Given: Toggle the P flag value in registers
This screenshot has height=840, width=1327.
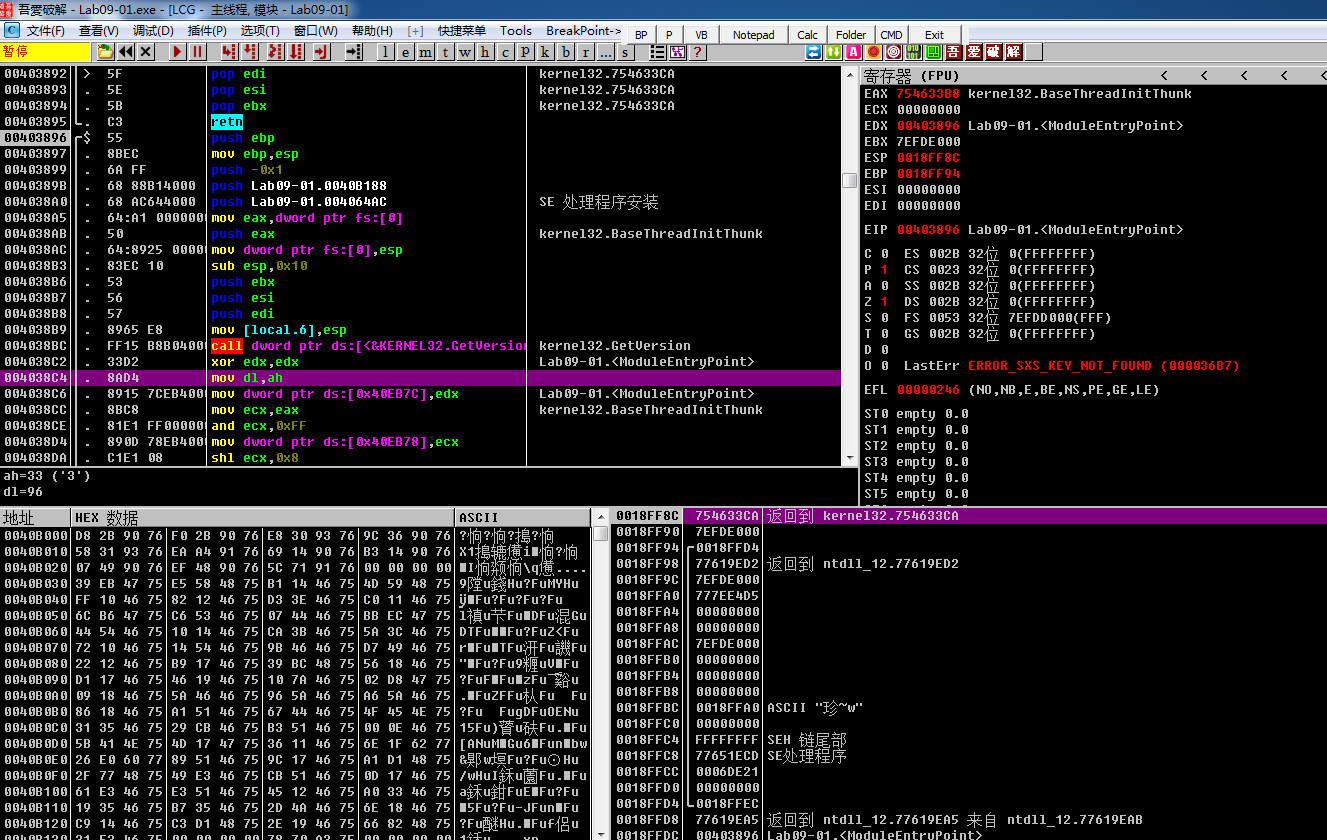Looking at the screenshot, I should click(x=884, y=270).
